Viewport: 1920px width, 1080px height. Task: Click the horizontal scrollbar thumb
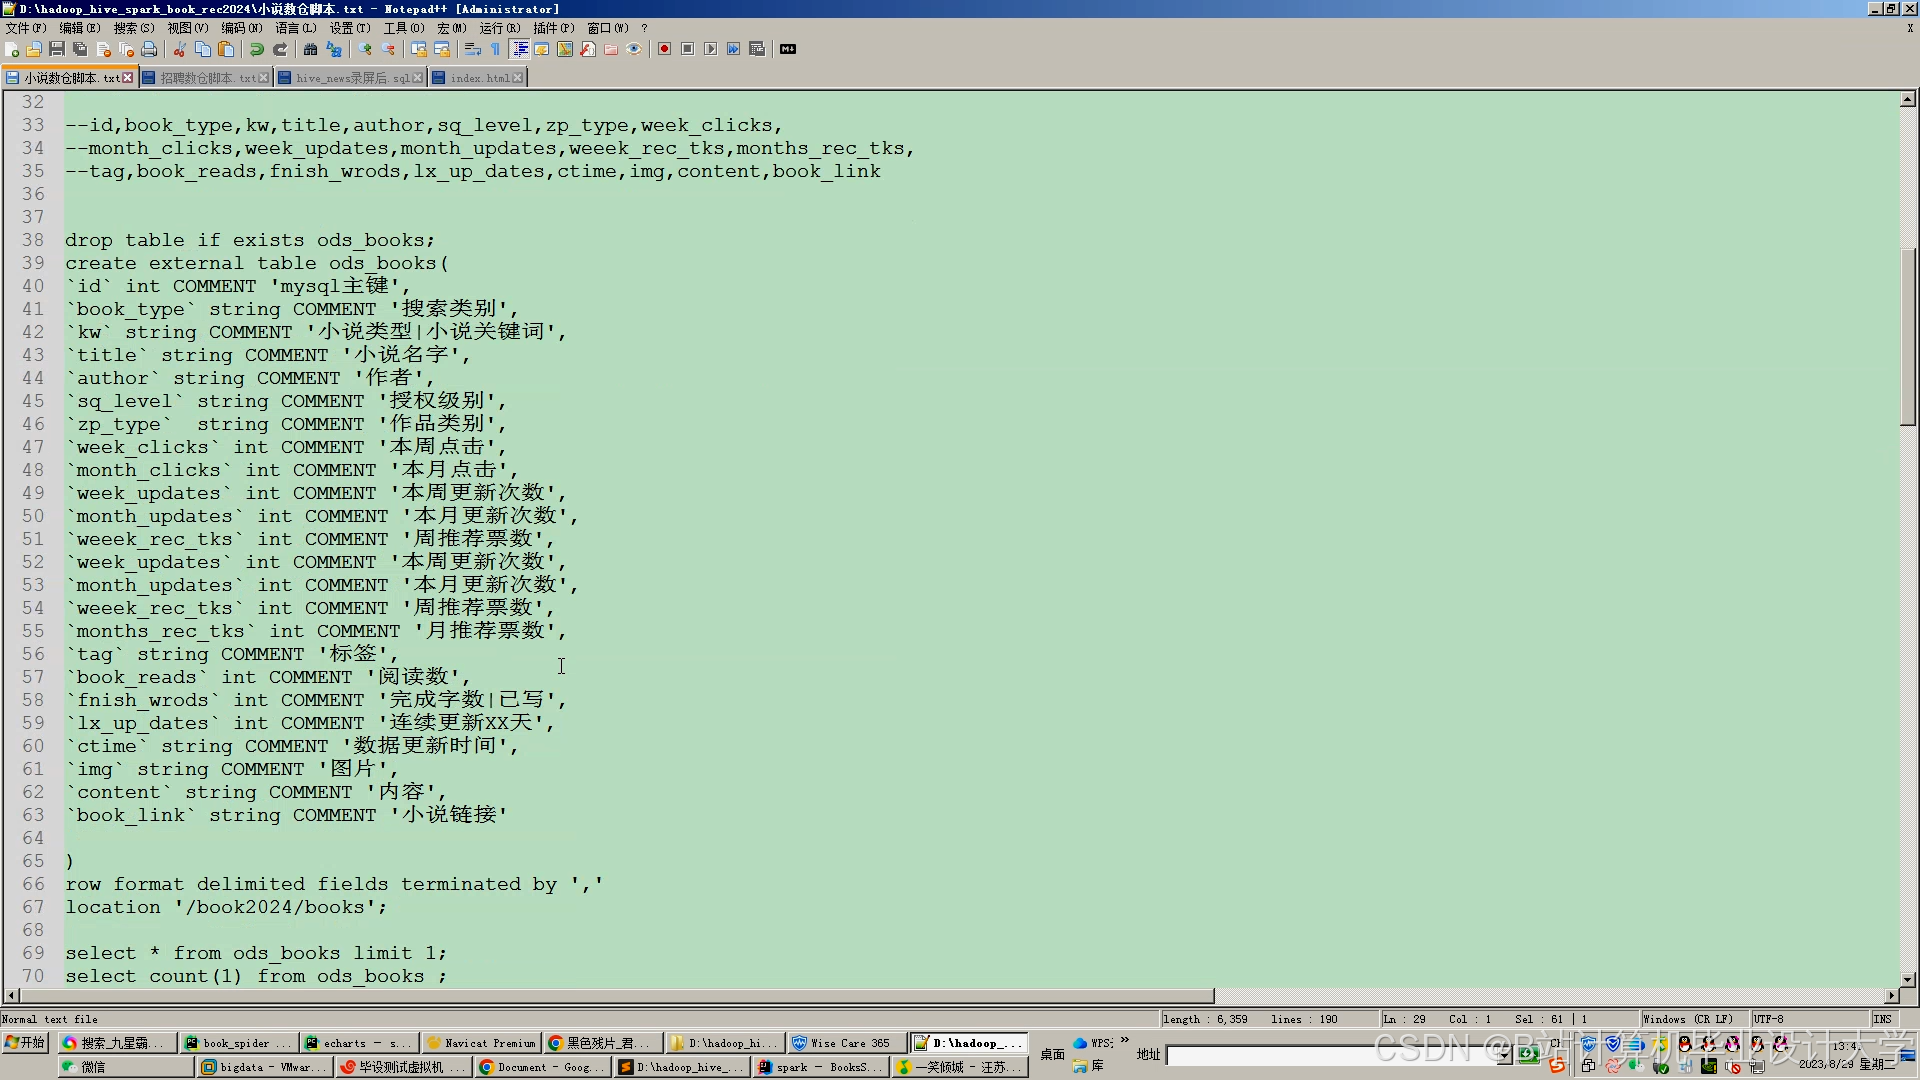click(615, 996)
